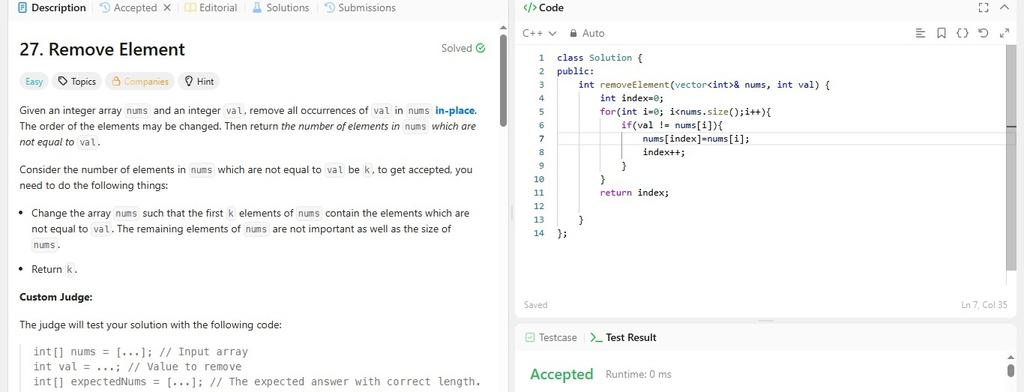
Task: Reset code with the revert arrow icon
Action: (x=984, y=33)
